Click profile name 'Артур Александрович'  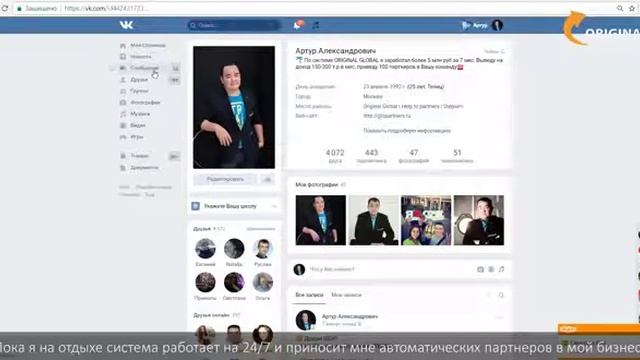(x=336, y=51)
